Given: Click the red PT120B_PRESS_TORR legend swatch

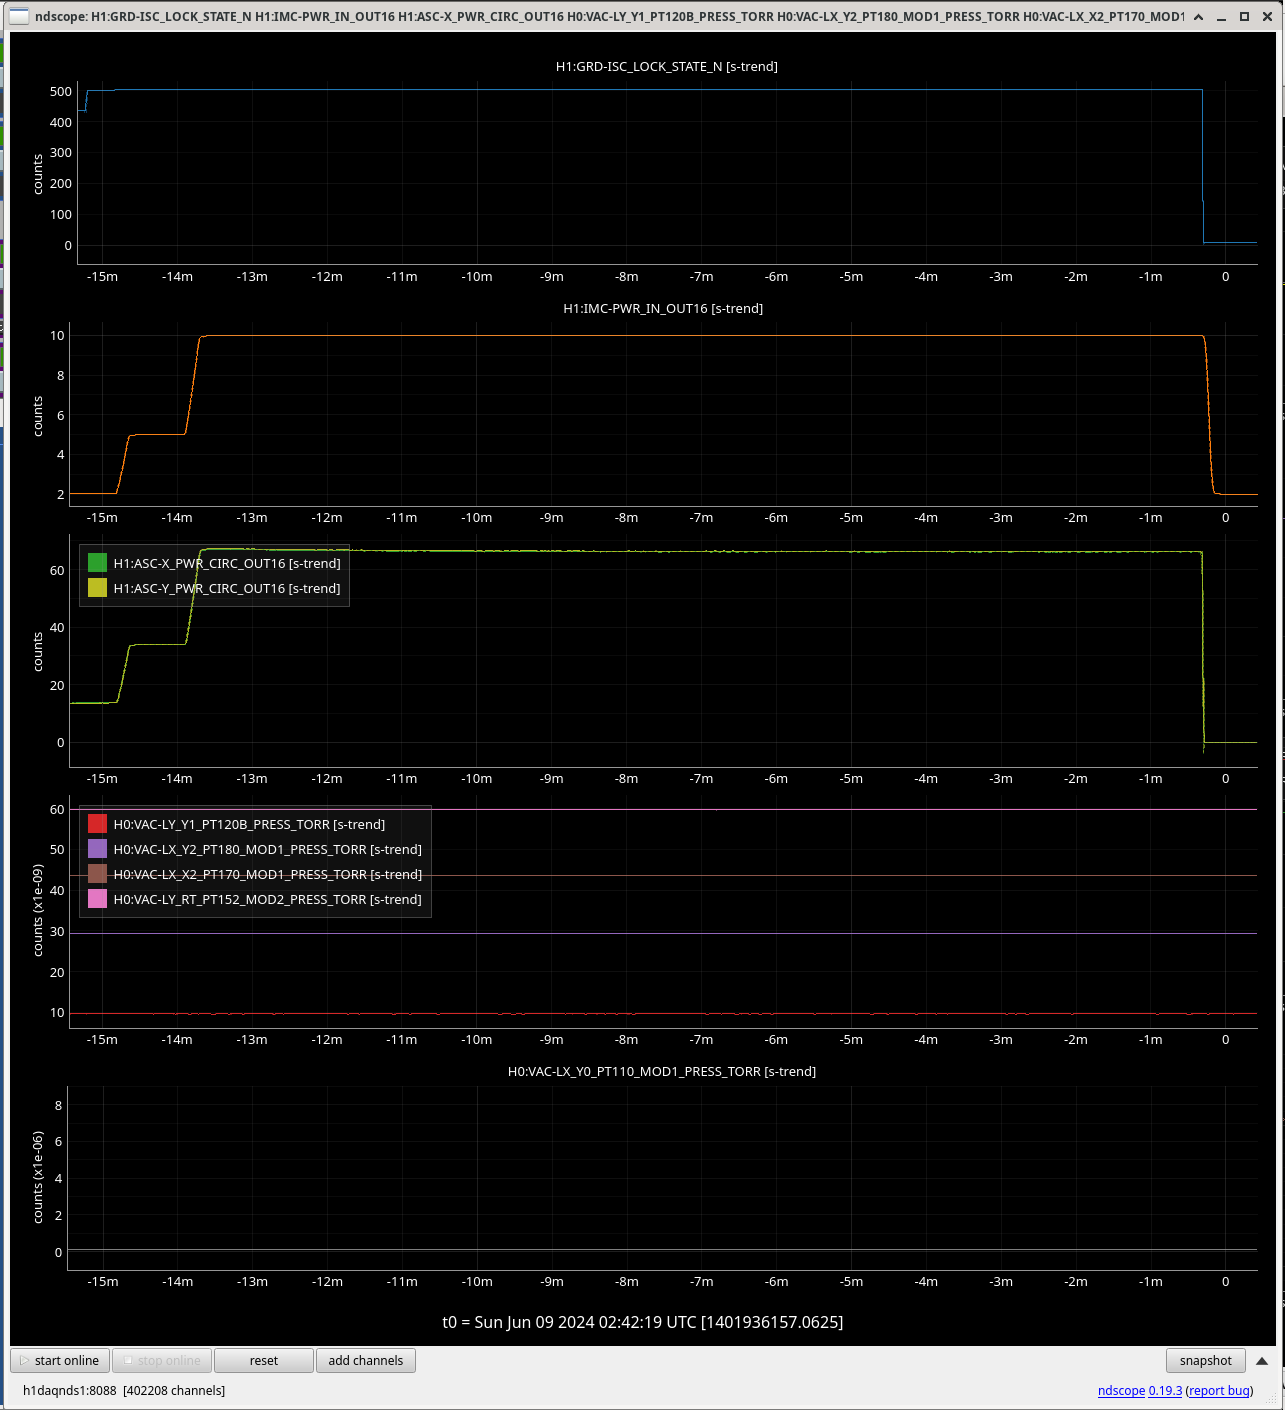Looking at the screenshot, I should coord(97,824).
